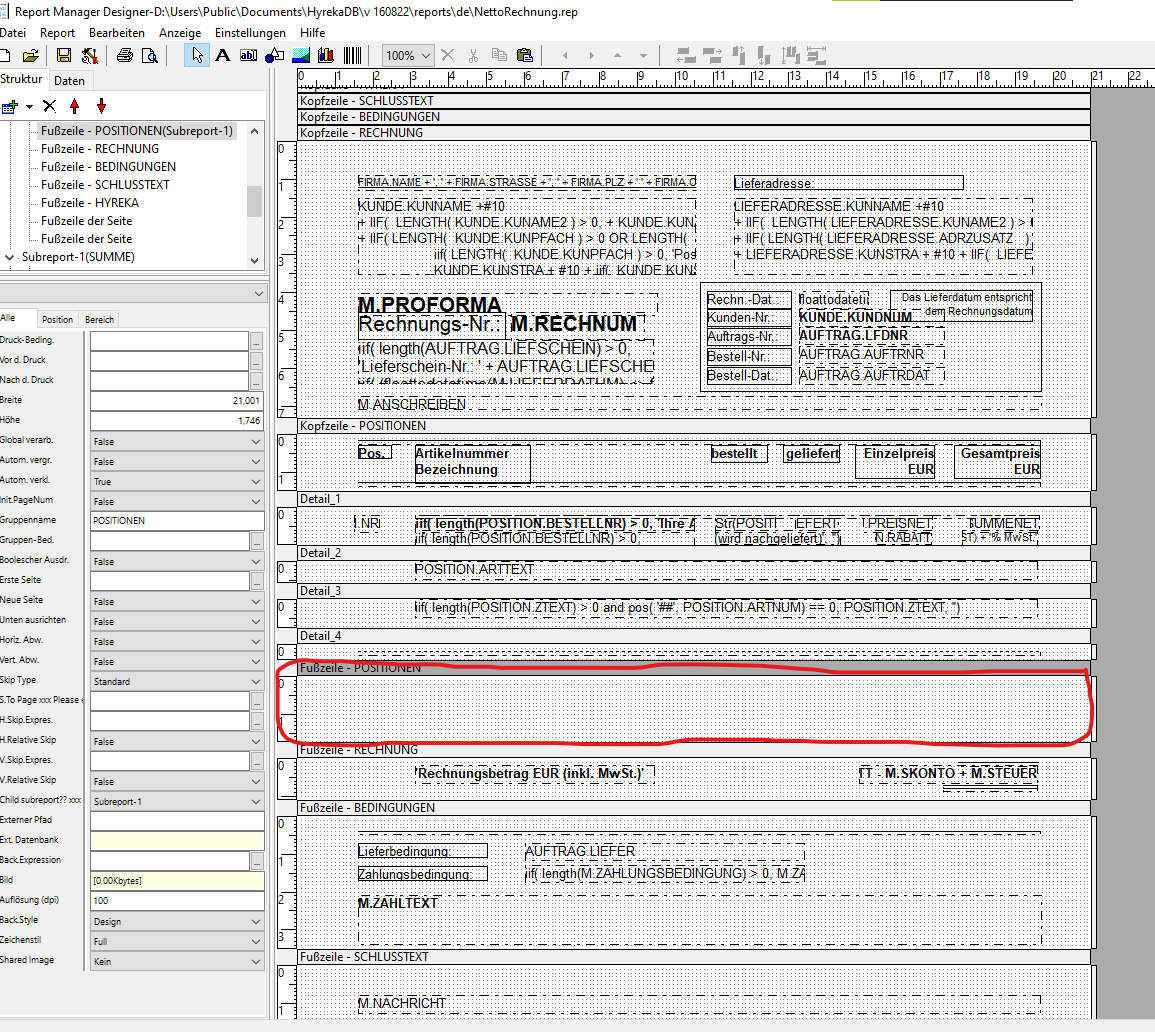Open the Hilfe menu
The width and height of the screenshot is (1155, 1032).
coord(312,32)
